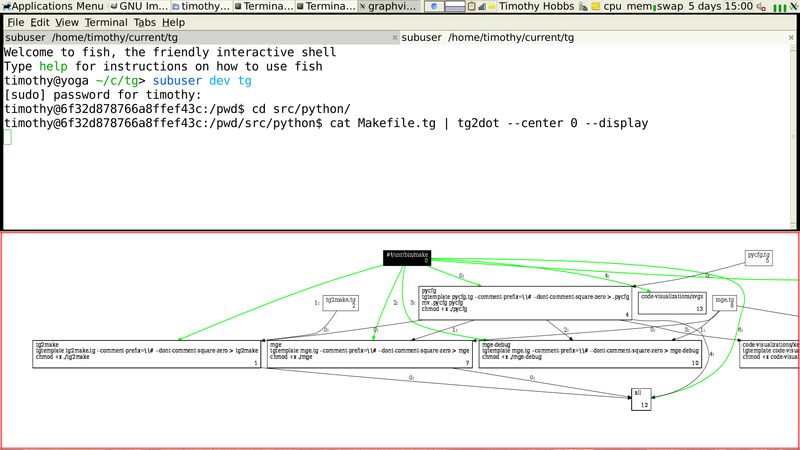The height and width of the screenshot is (450, 800).
Task: Close the second light terminal tab
Action: coord(791,37)
